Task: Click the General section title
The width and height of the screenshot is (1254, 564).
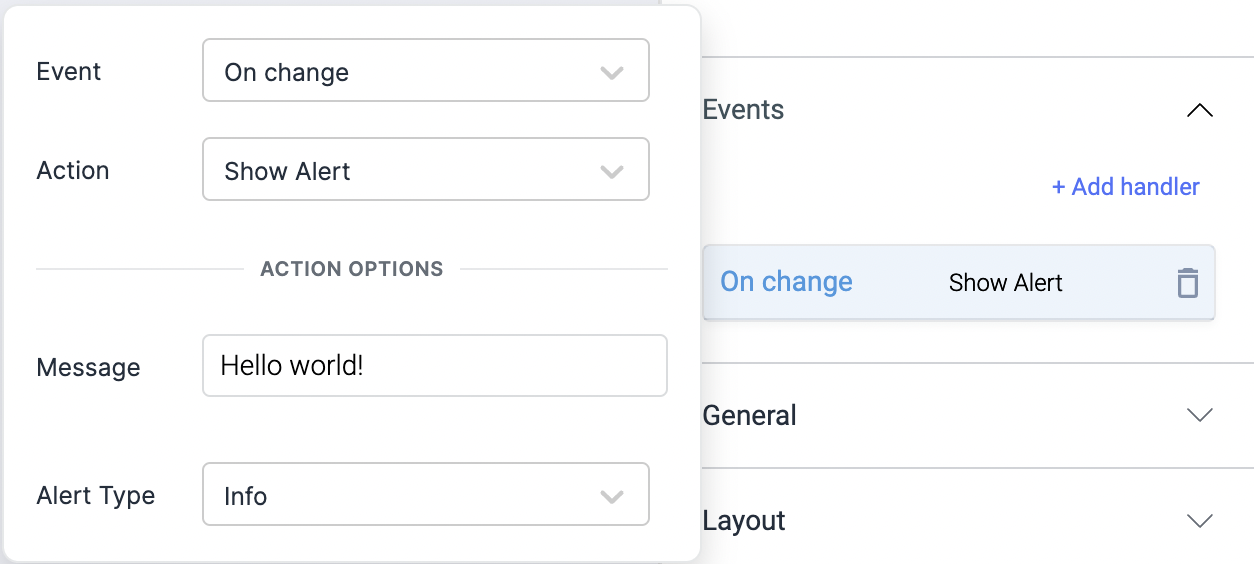Action: point(750,415)
